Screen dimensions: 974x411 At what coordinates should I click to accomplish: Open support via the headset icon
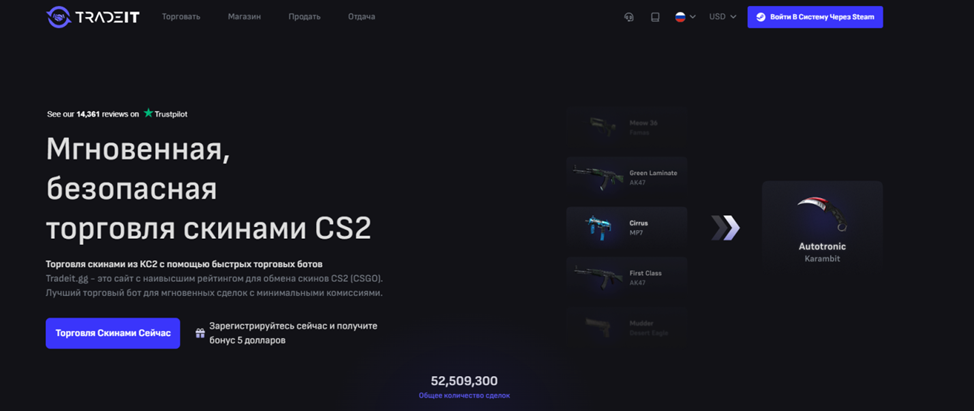(x=629, y=17)
